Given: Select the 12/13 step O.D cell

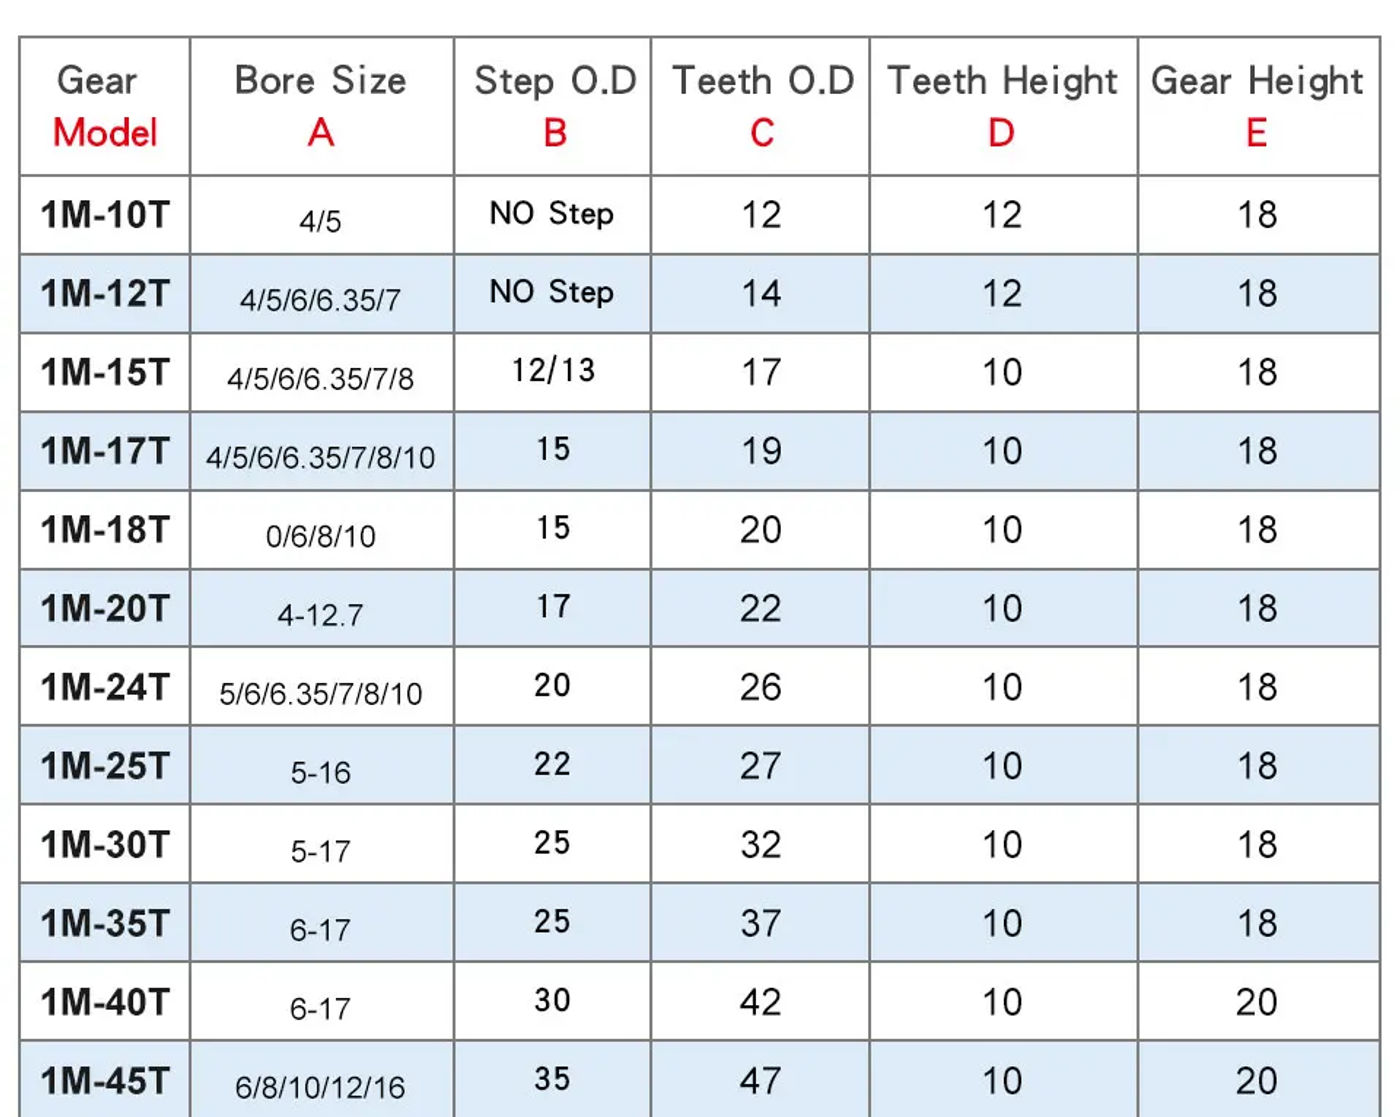Looking at the screenshot, I should click(553, 373).
